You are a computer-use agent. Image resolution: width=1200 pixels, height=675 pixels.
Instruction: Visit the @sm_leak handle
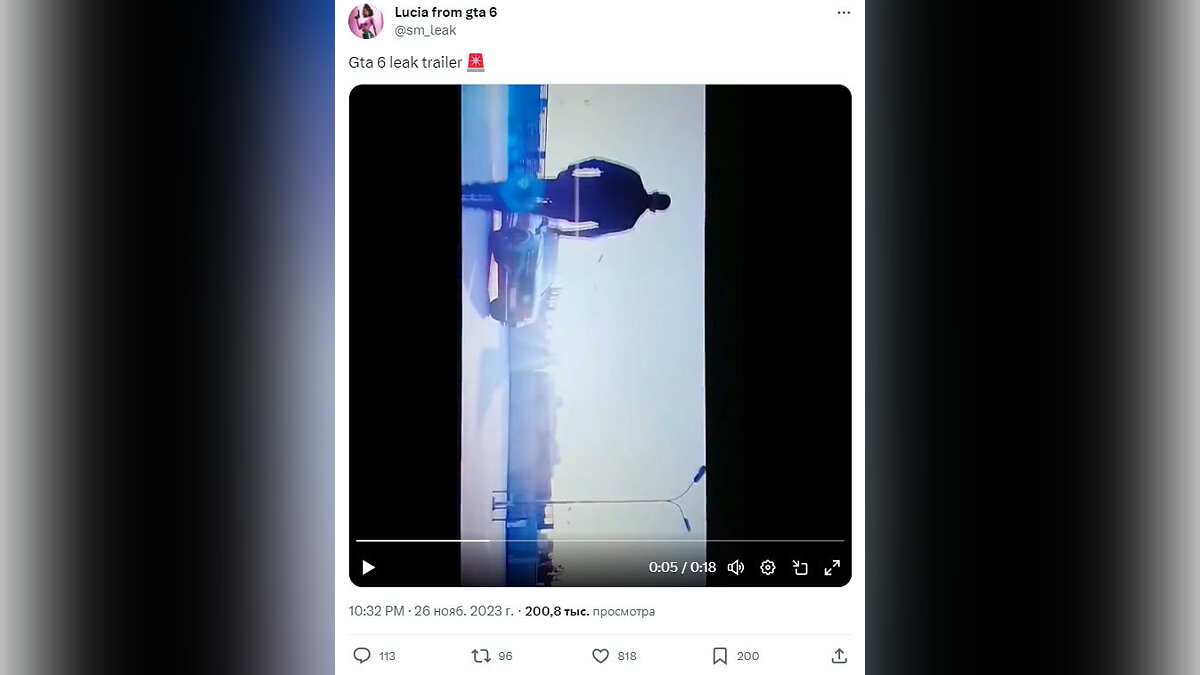(x=426, y=30)
